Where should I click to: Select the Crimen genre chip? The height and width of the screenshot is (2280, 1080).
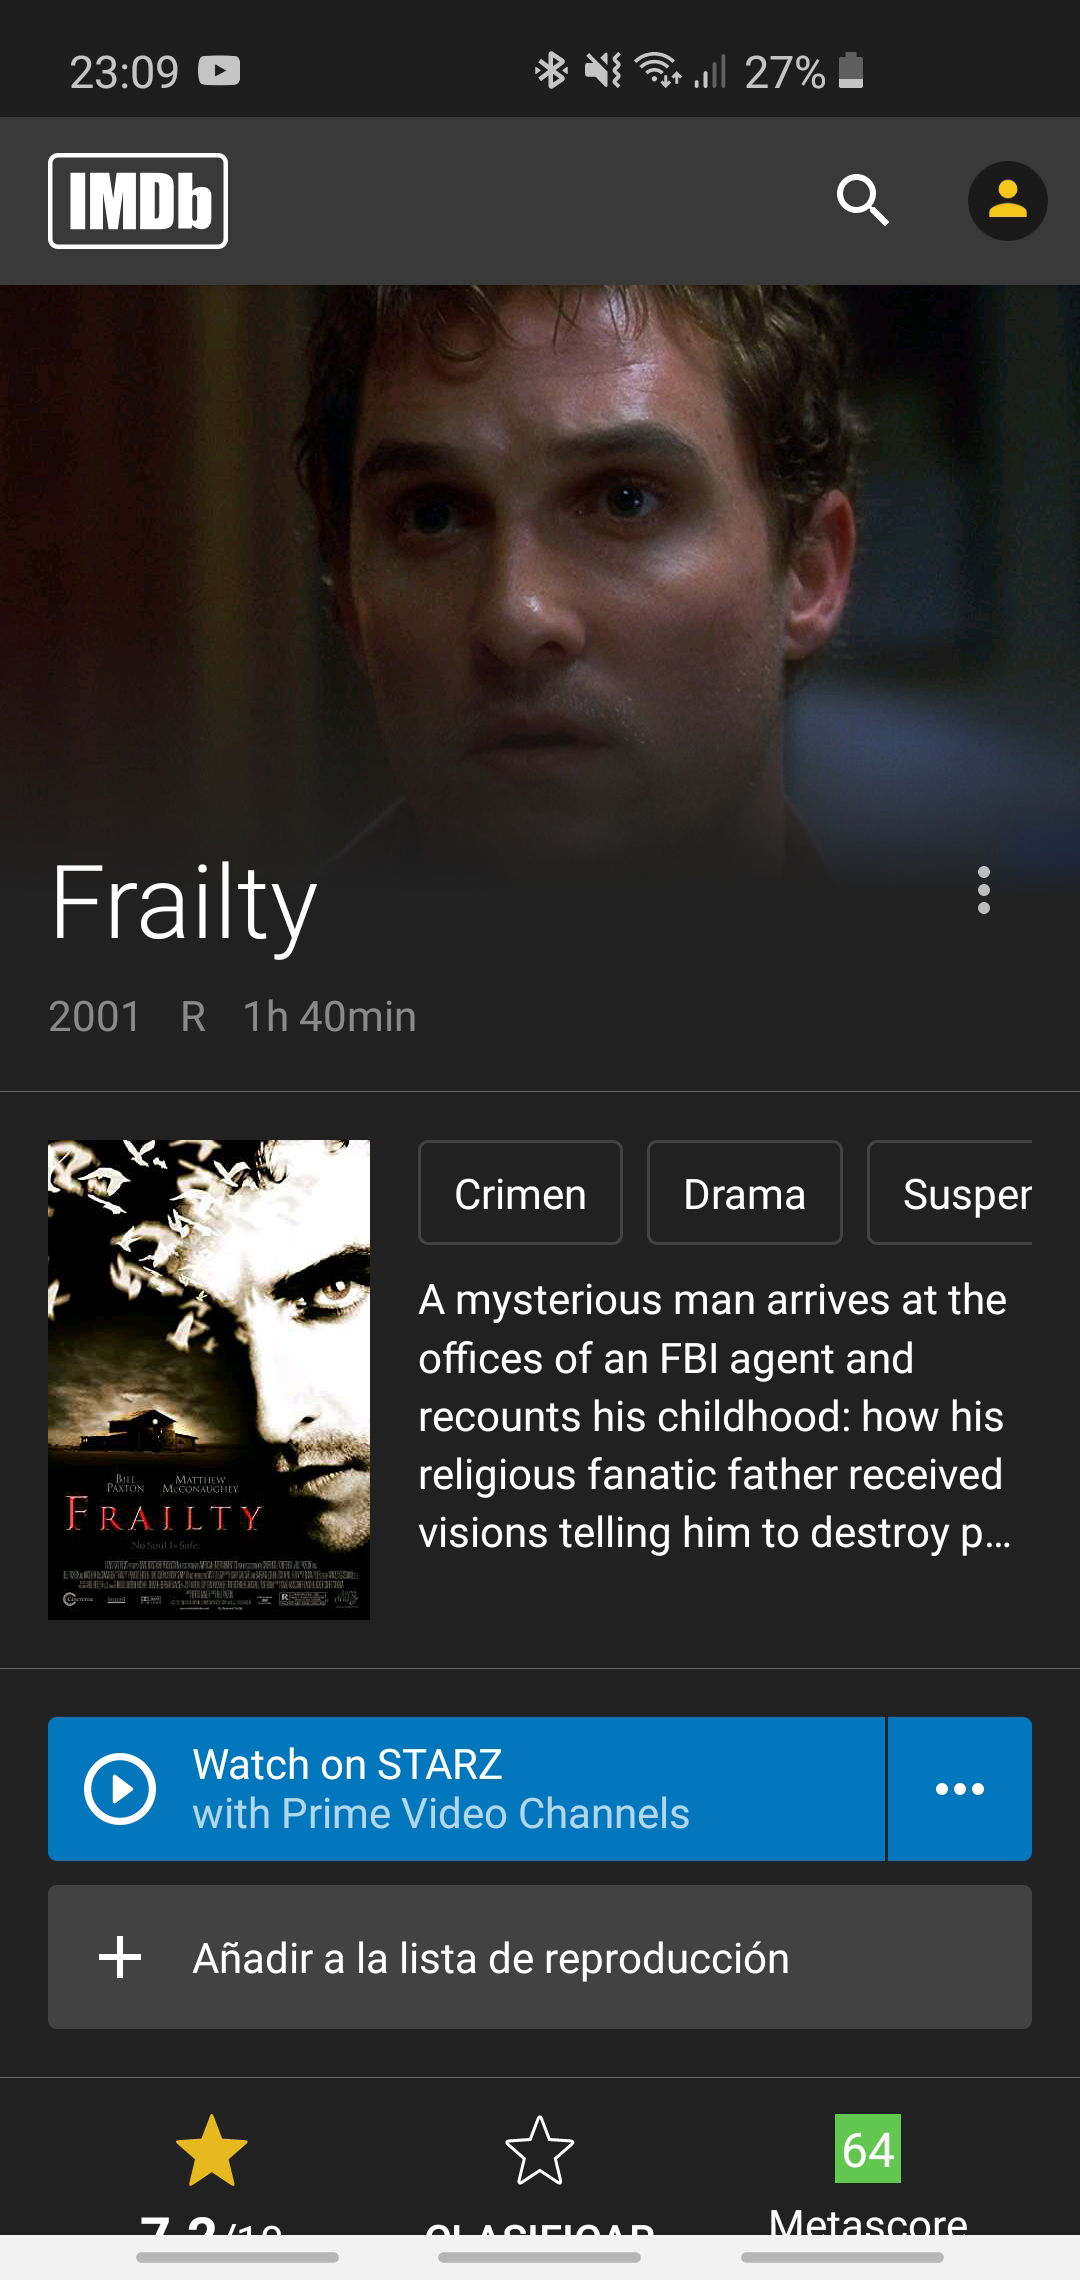click(x=520, y=1193)
